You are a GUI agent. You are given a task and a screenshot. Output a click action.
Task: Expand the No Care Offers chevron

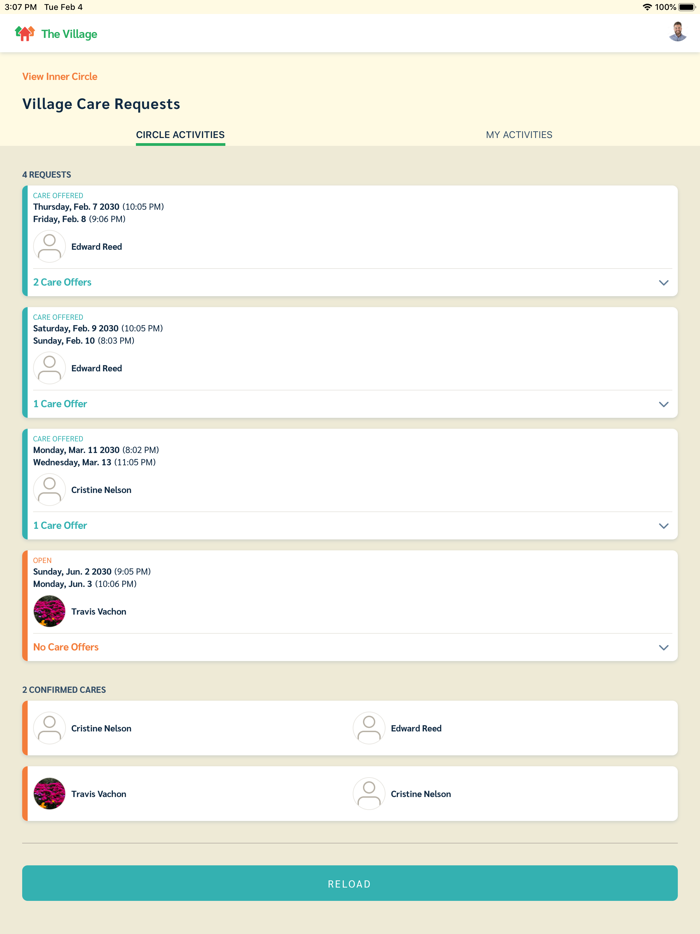pos(663,648)
